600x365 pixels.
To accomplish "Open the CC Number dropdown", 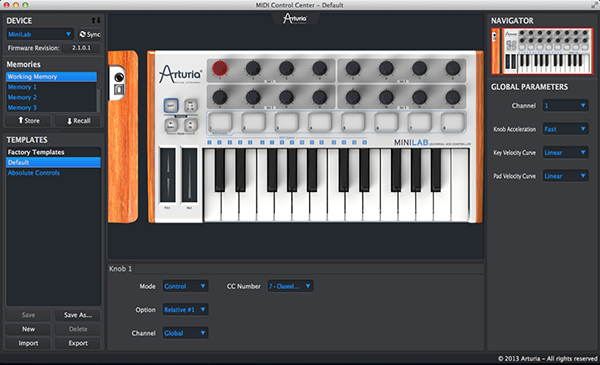I will pos(290,286).
